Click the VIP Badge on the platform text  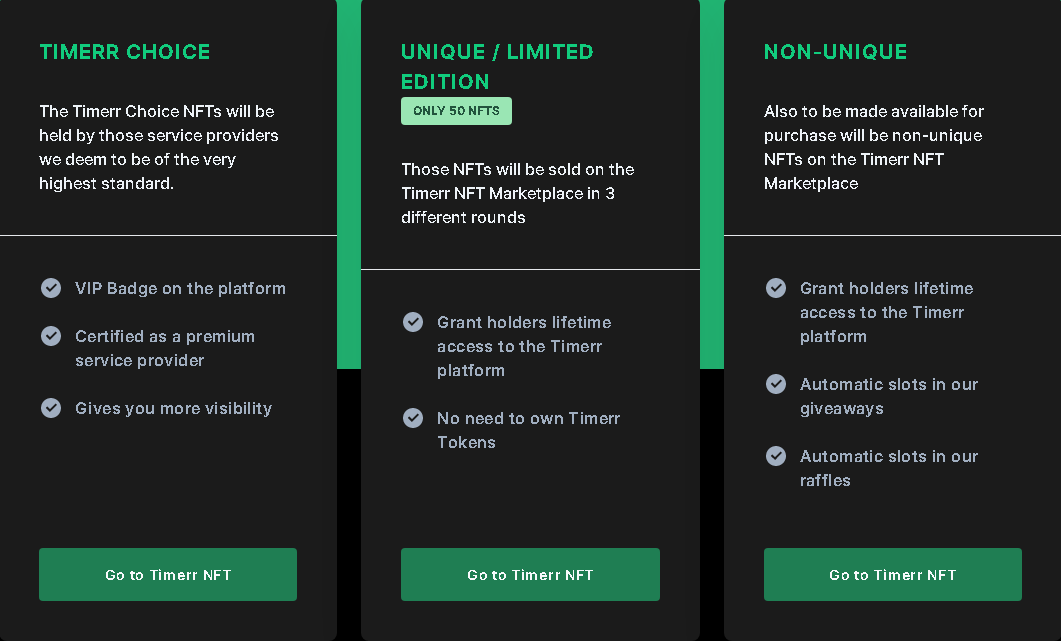pyautogui.click(x=180, y=288)
